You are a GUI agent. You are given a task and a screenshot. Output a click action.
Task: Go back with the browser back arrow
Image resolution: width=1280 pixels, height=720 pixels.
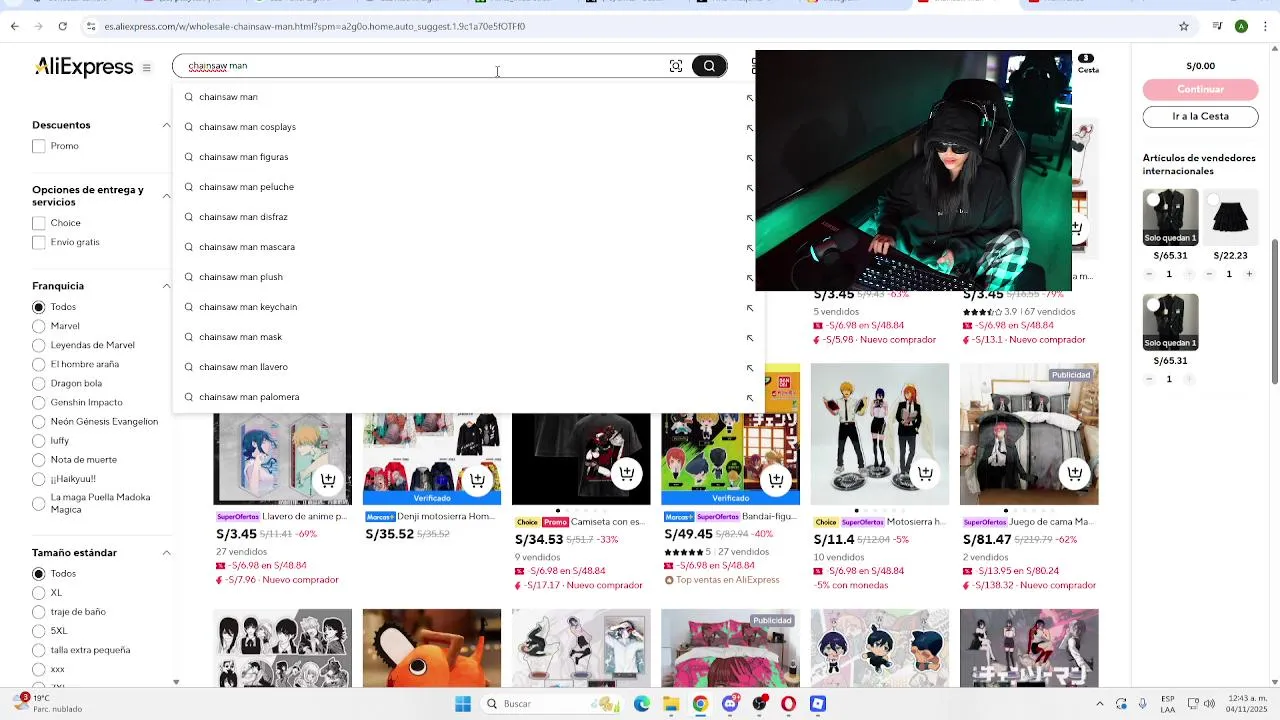(14, 26)
